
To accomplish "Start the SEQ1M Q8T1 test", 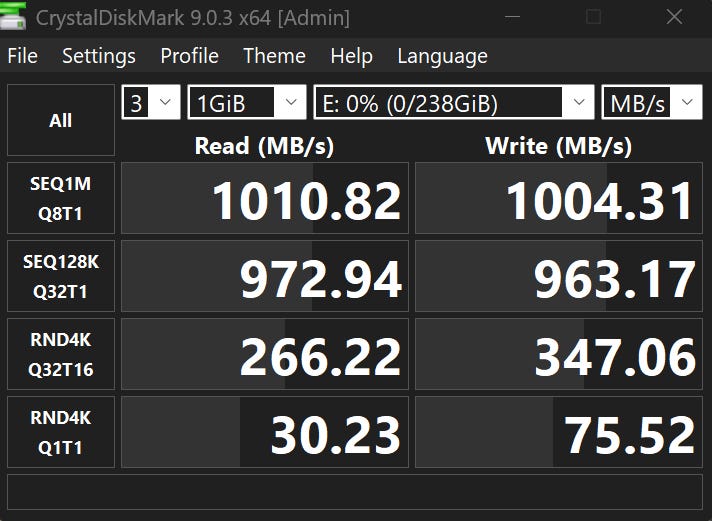I will click(x=61, y=198).
